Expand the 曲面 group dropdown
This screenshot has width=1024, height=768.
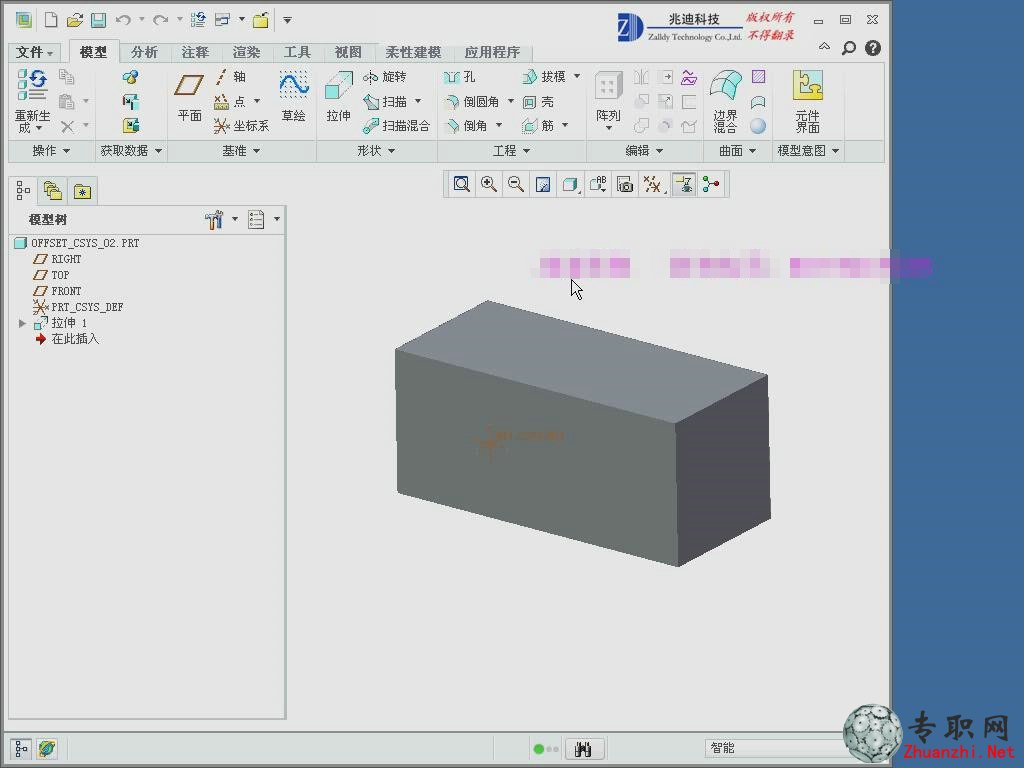(737, 151)
